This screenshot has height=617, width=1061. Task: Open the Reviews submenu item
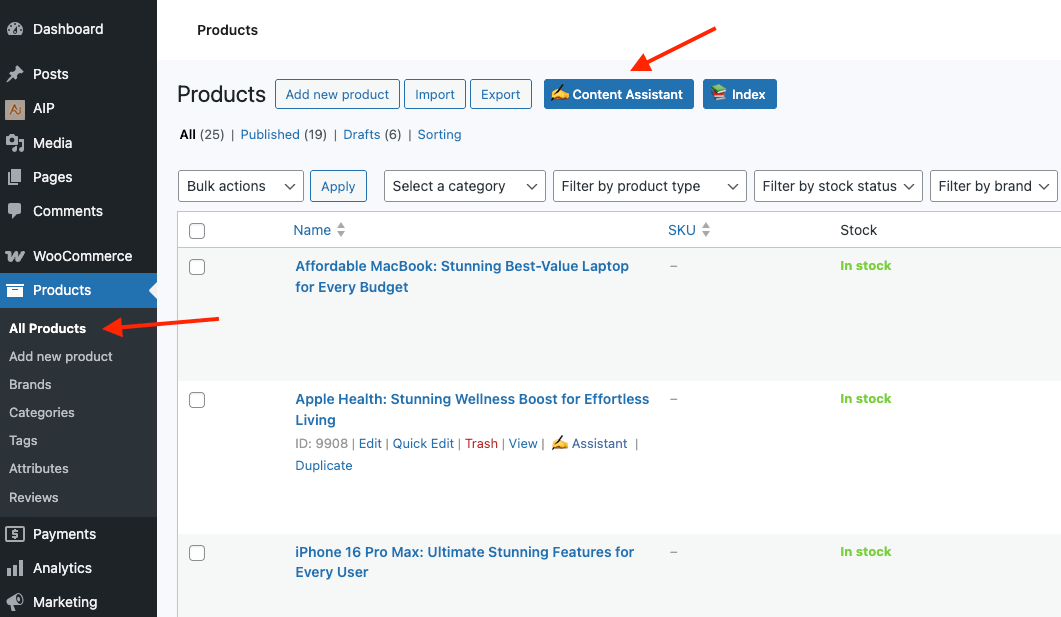(34, 497)
